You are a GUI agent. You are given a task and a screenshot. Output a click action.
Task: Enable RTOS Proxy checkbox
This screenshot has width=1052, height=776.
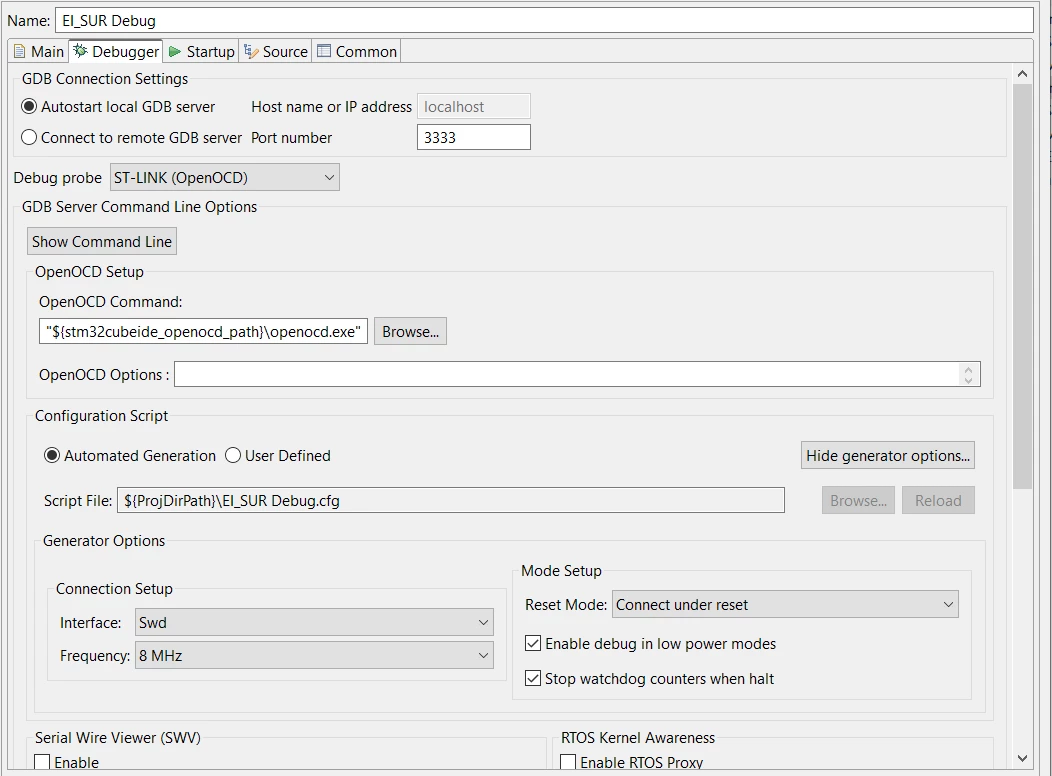click(x=568, y=763)
